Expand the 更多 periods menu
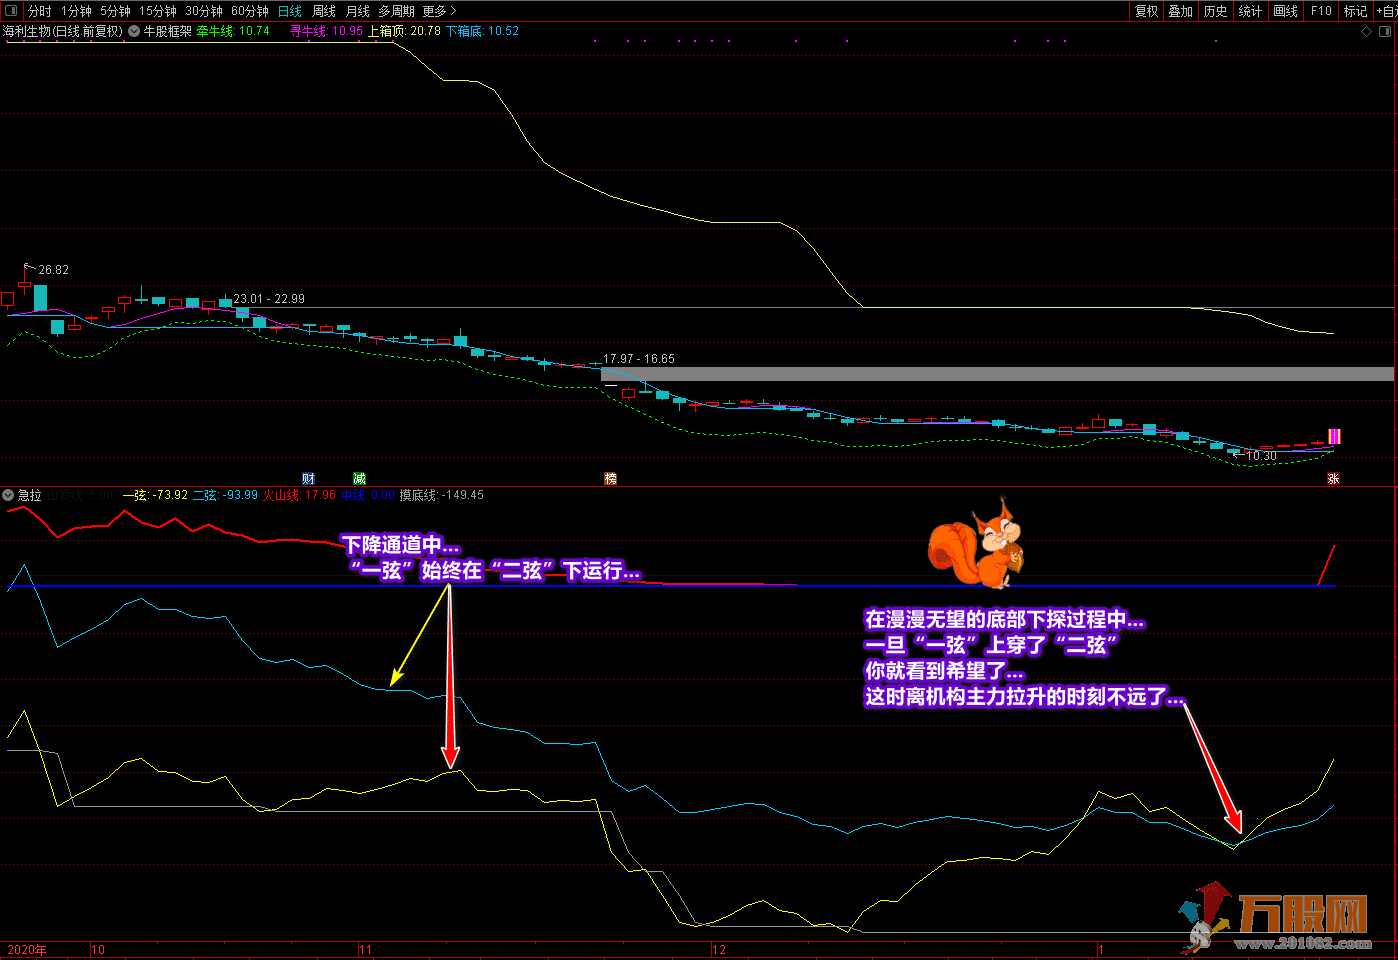The image size is (1398, 960). click(440, 11)
